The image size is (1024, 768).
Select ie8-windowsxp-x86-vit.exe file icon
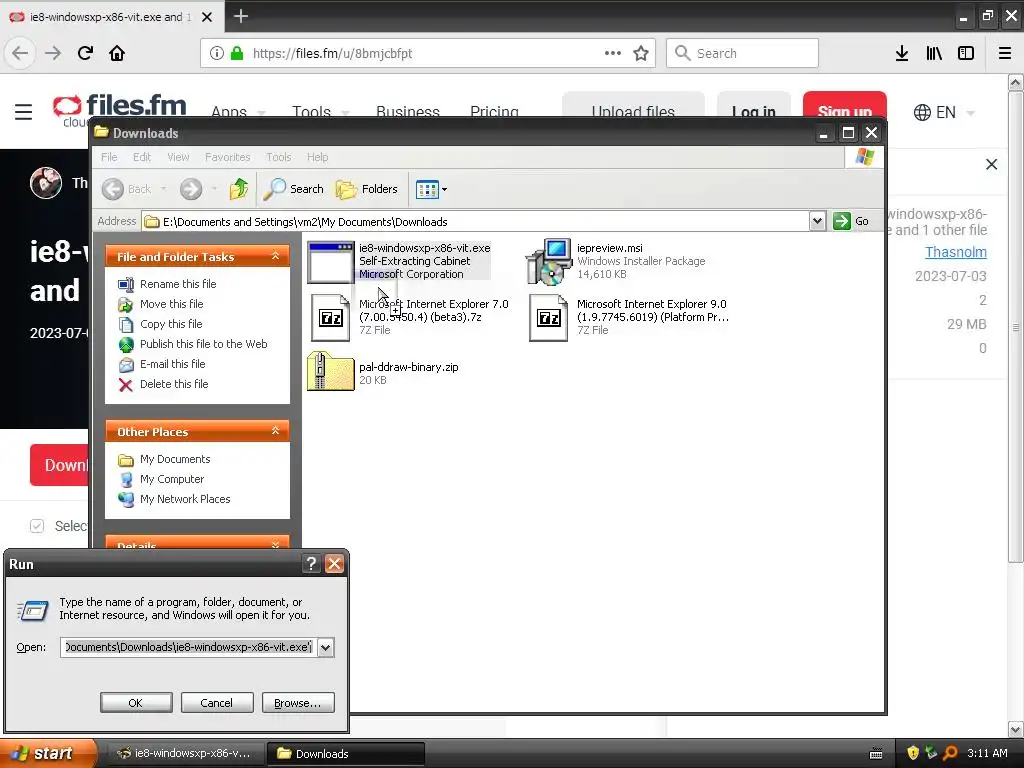point(330,262)
